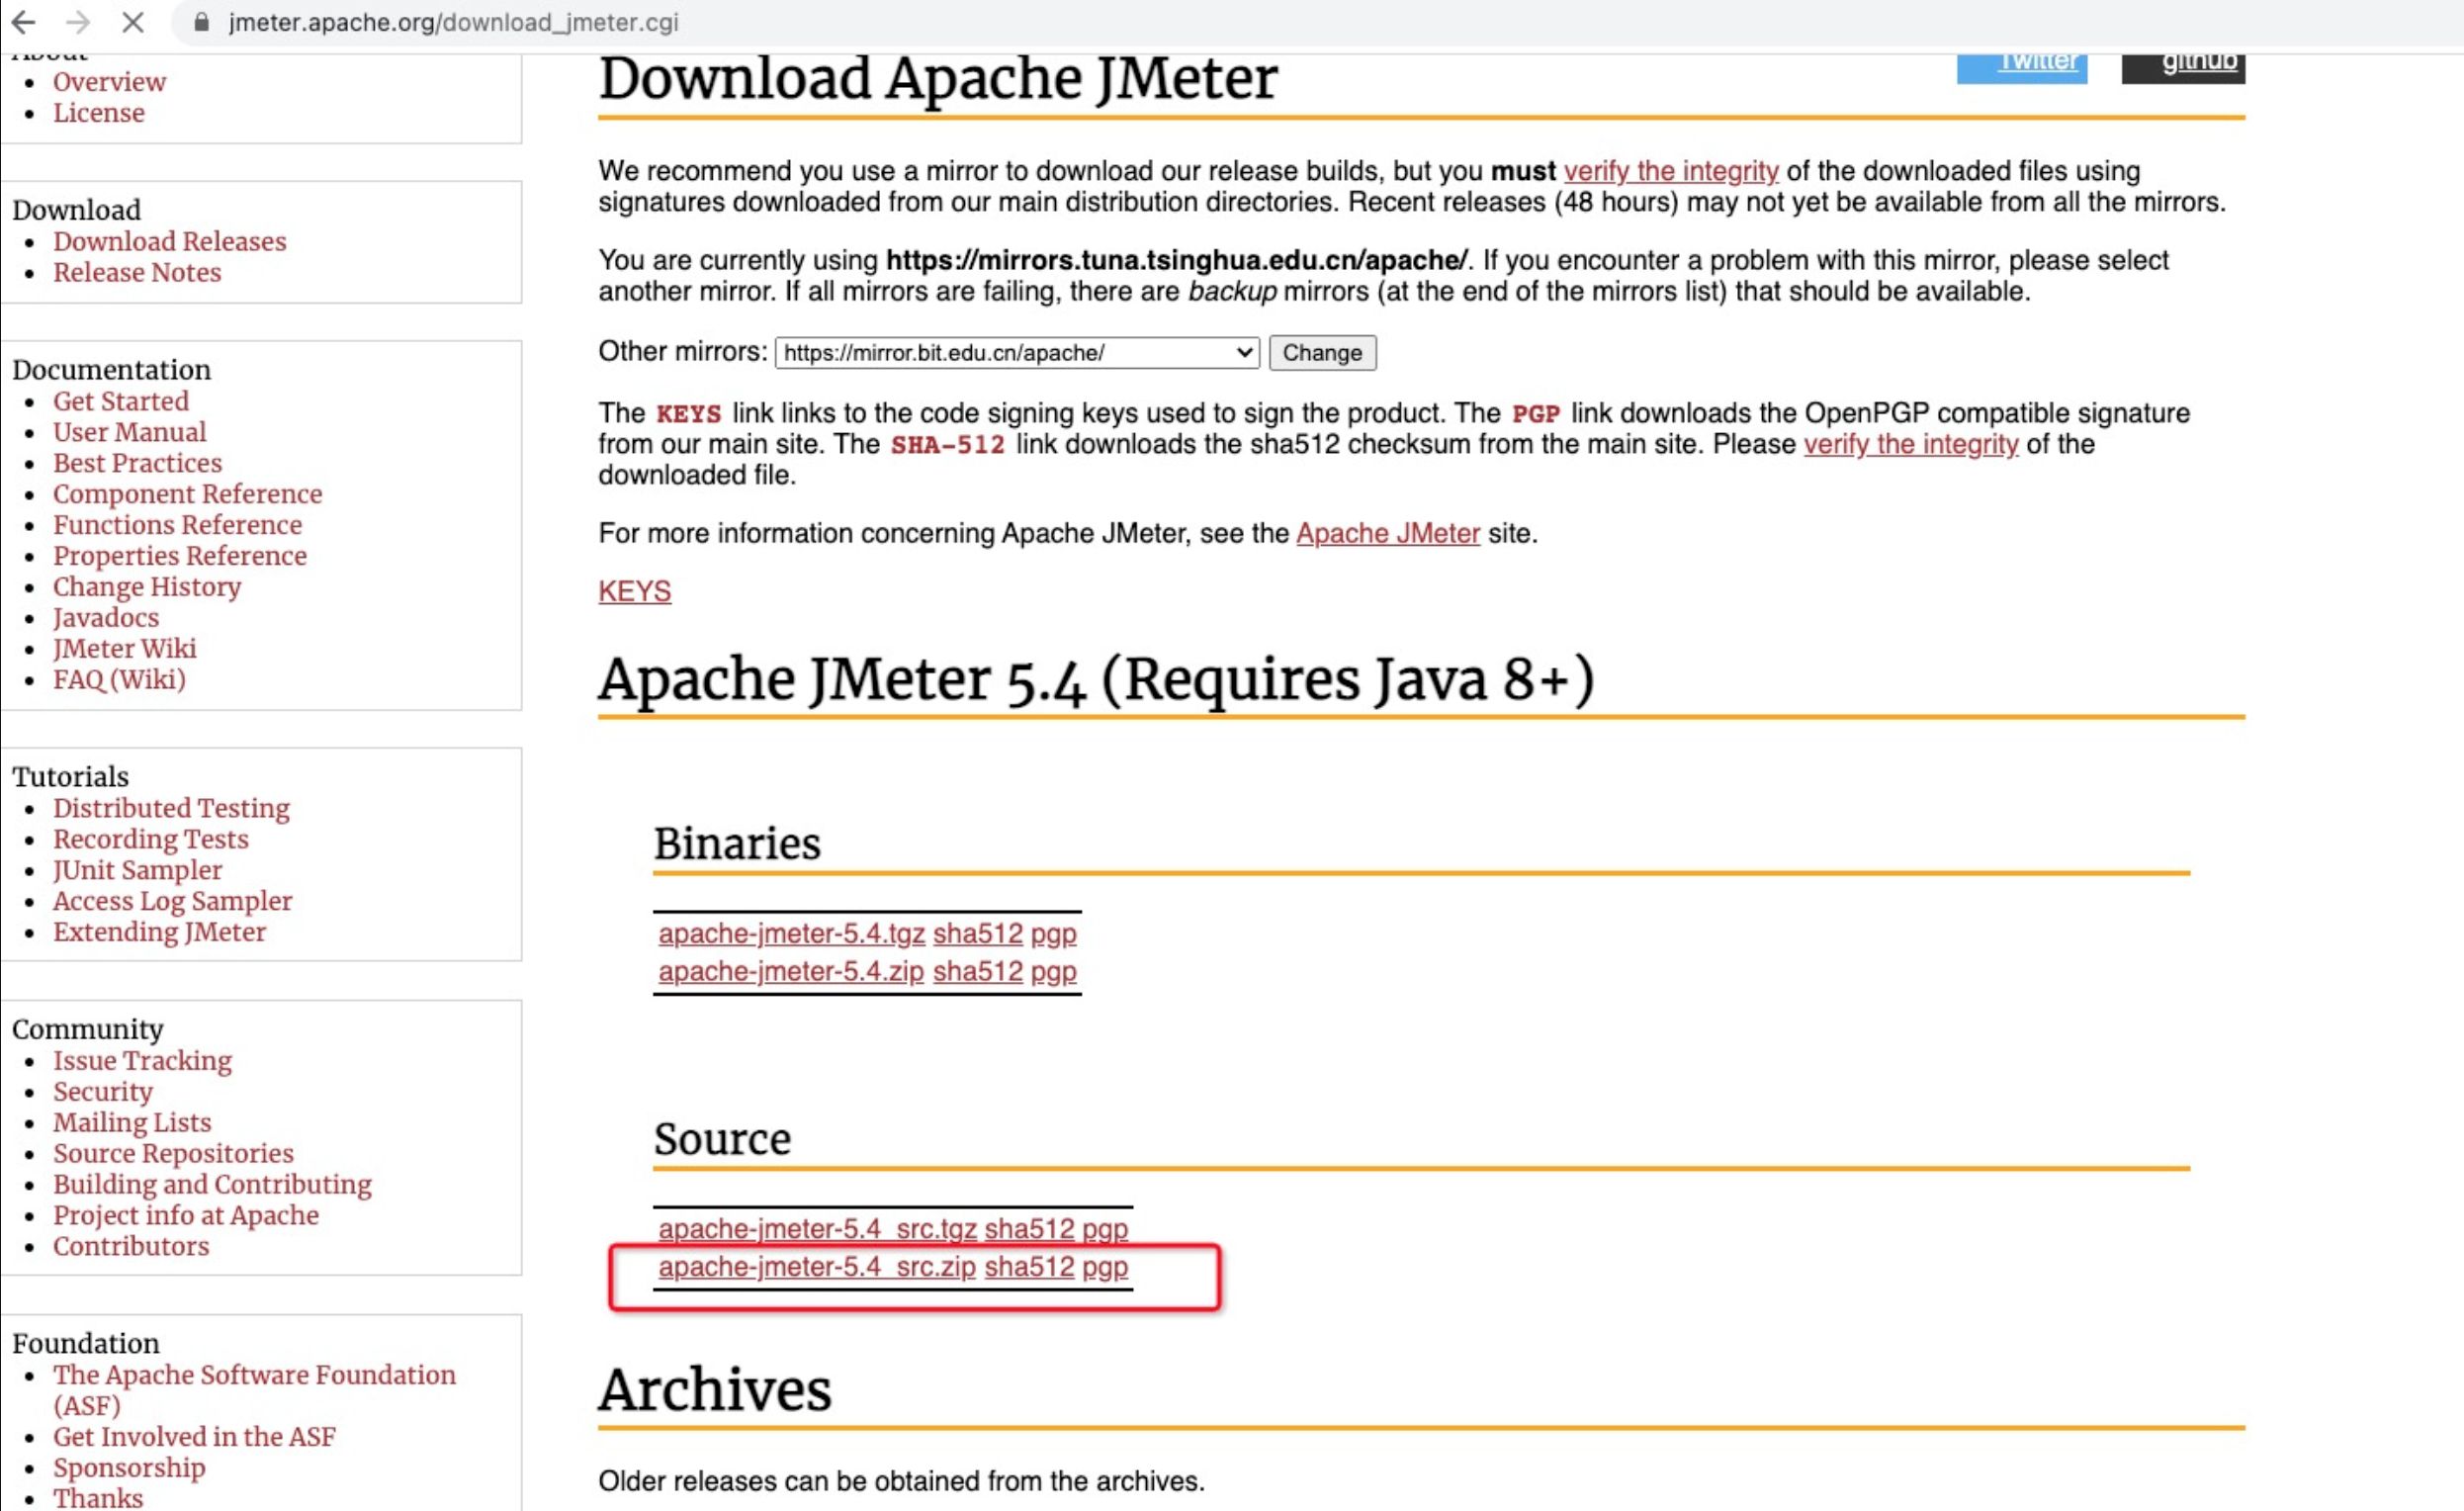
Task: Open sha512 for apache-jmeter-5.4_src.zip
Action: pos(1029,1268)
